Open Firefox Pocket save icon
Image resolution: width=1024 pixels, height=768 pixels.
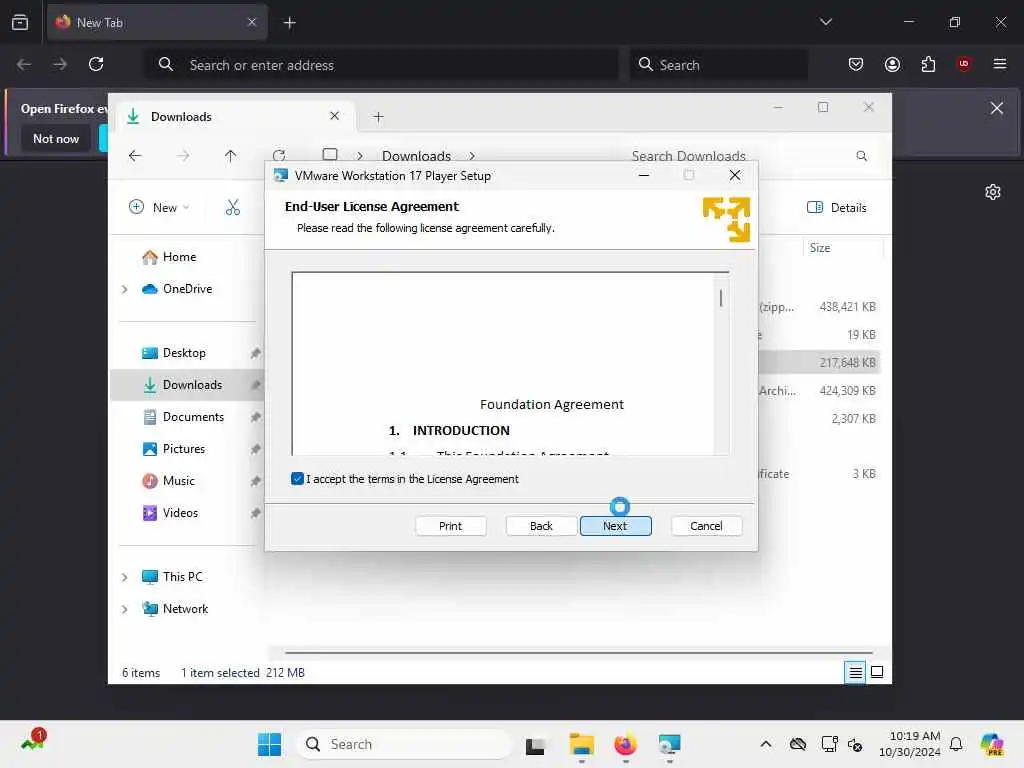(856, 64)
